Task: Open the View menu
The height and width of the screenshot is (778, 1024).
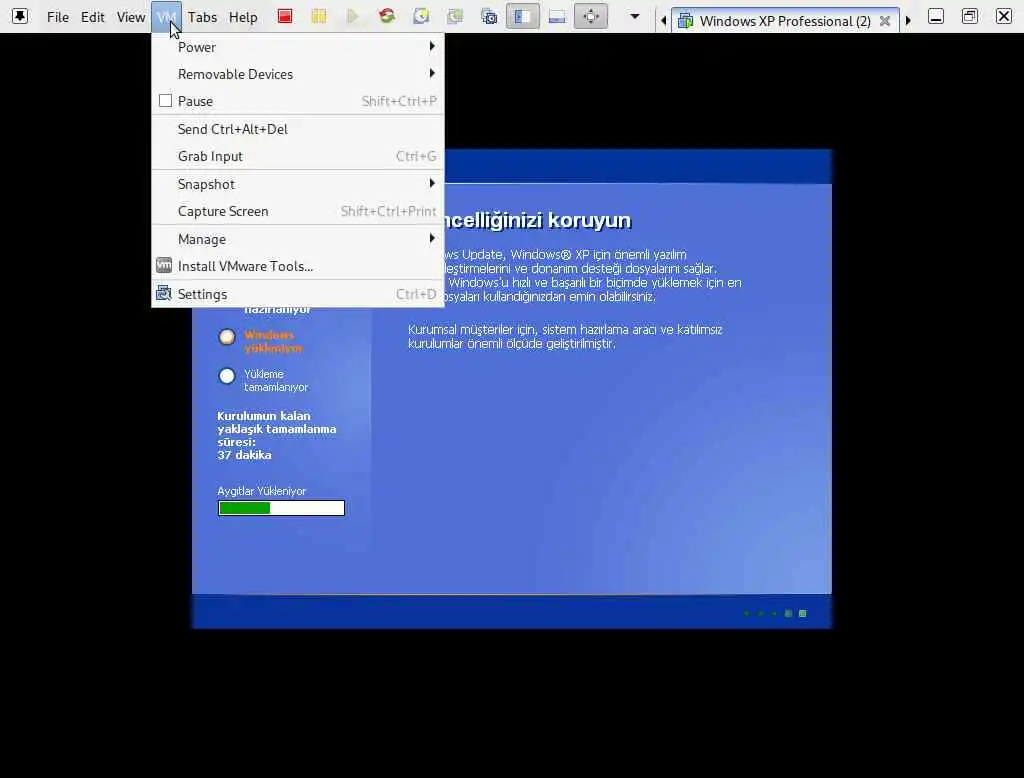Action: 131,17
